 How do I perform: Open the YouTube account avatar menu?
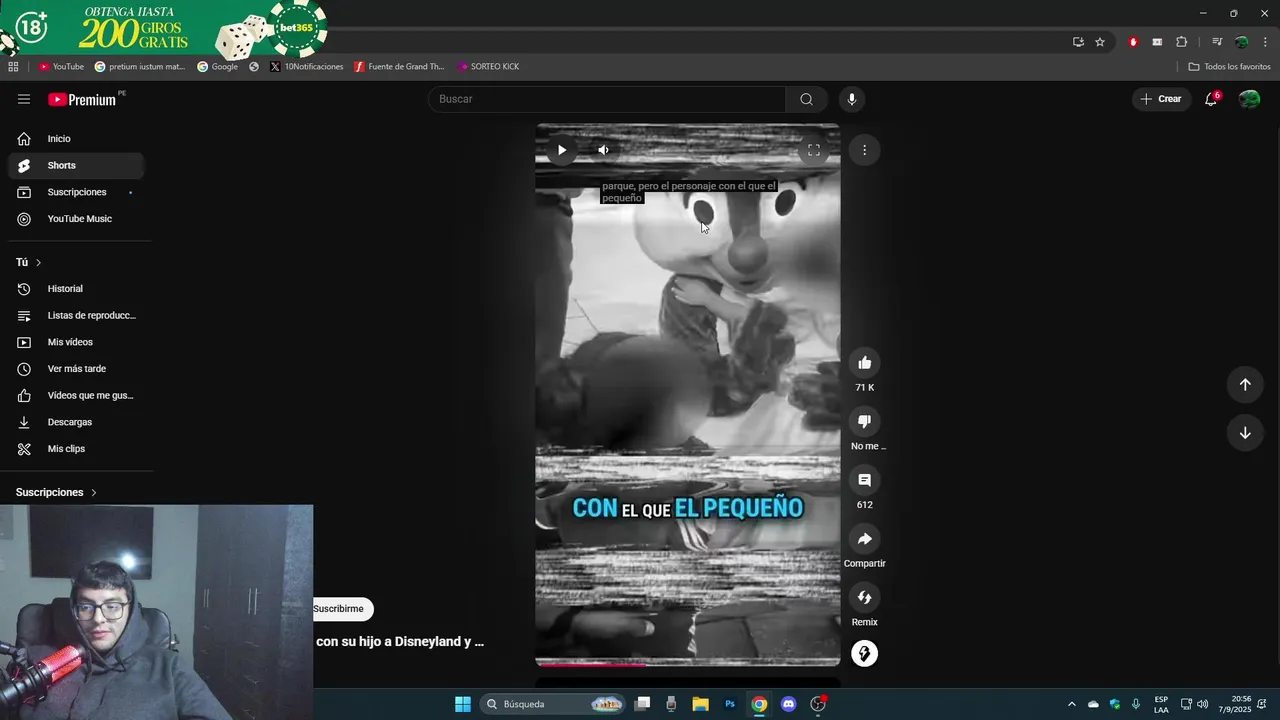(x=1249, y=99)
